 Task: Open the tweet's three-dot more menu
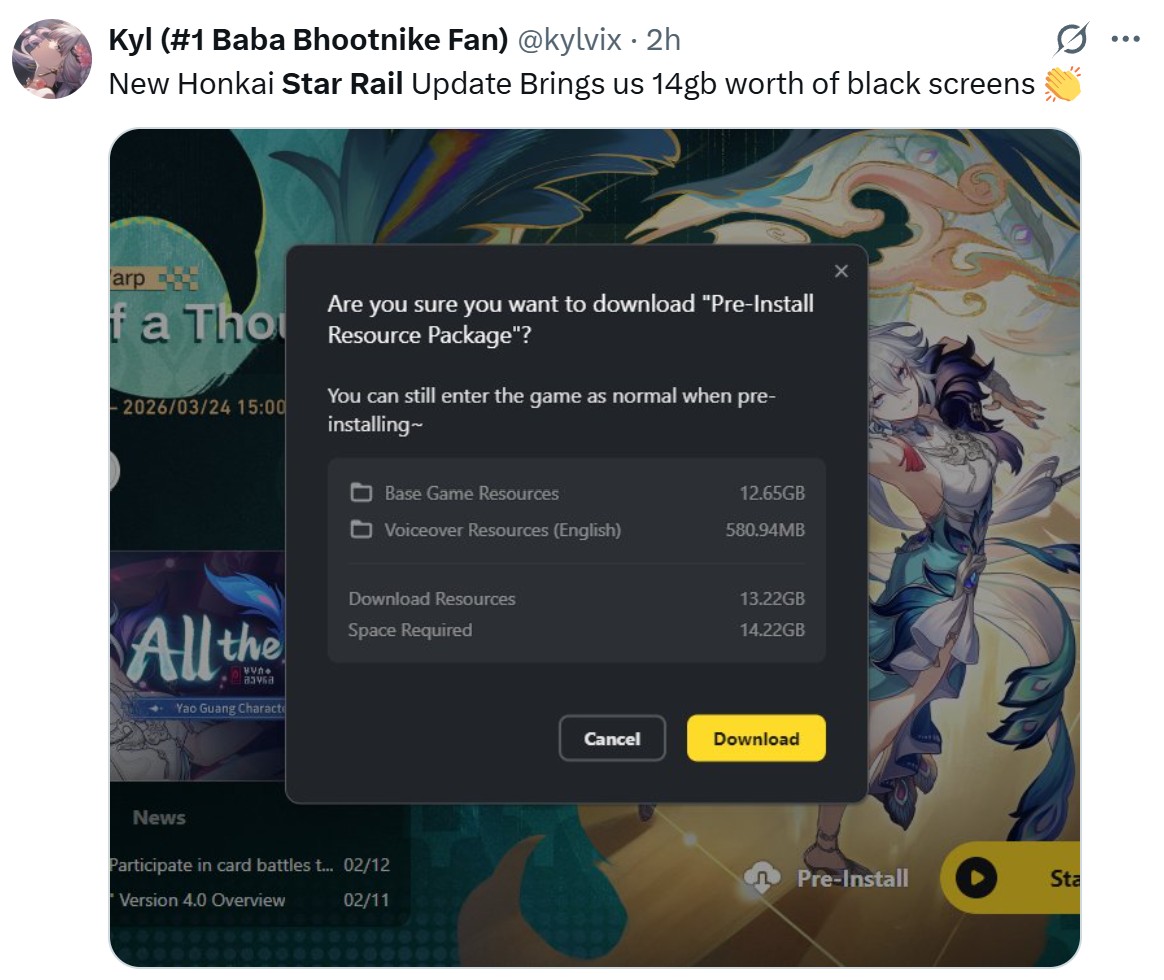coord(1125,39)
